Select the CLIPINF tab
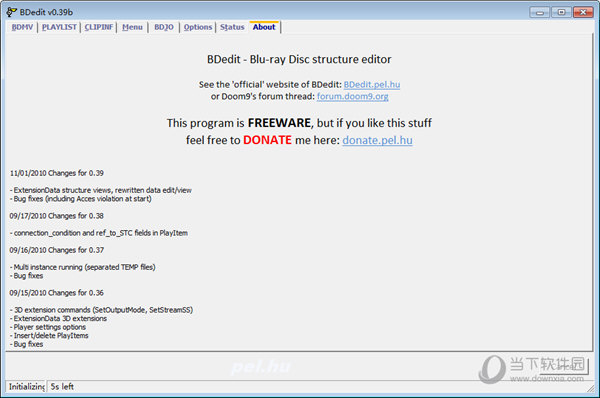 [99, 27]
